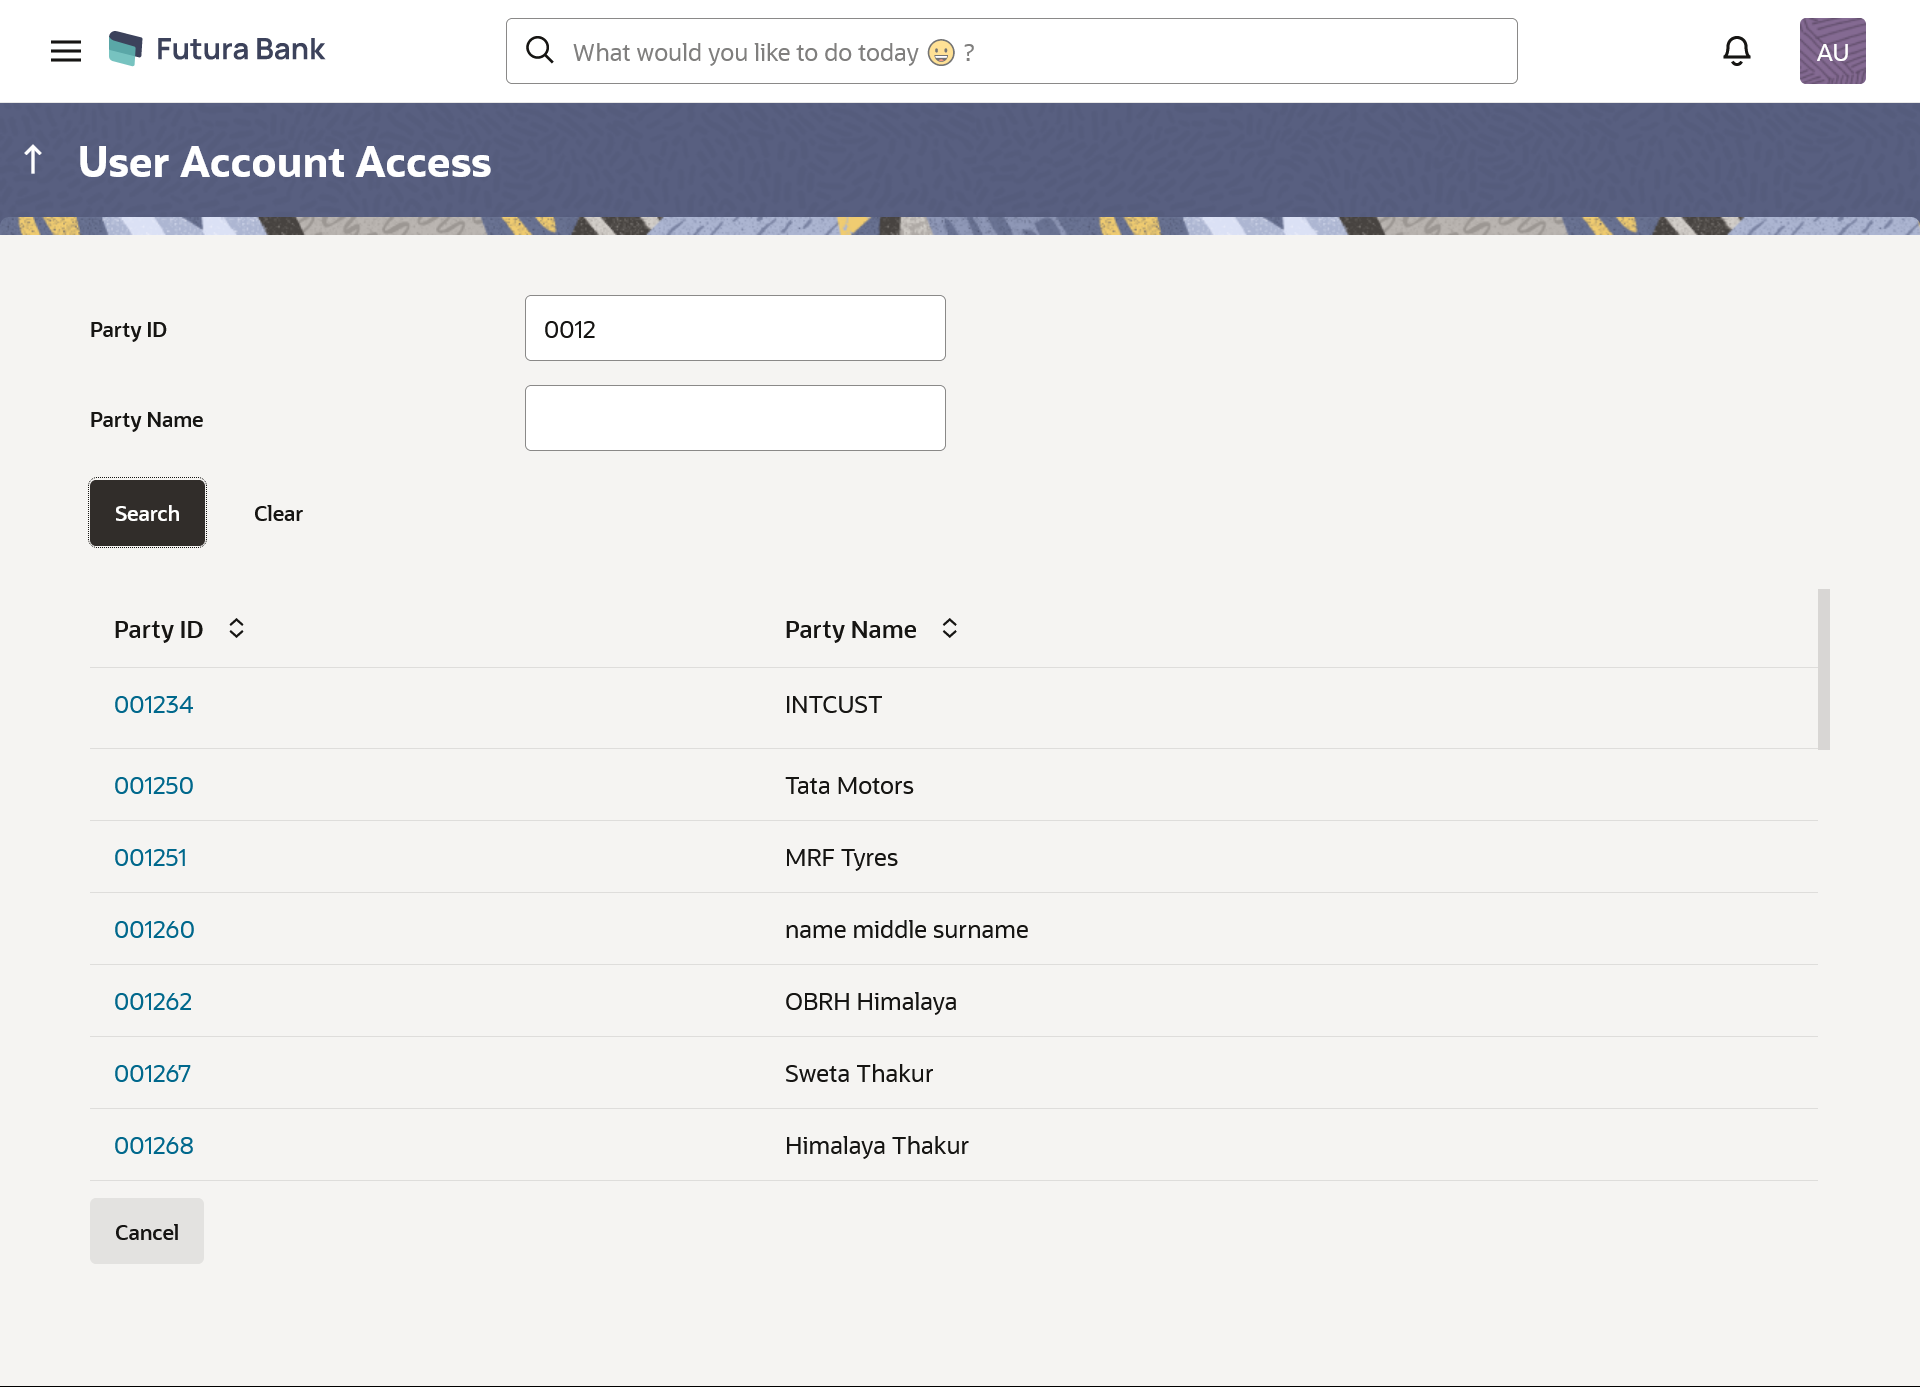Viewport: 1920px width, 1390px height.
Task: Click the Cancel button
Action: [147, 1232]
